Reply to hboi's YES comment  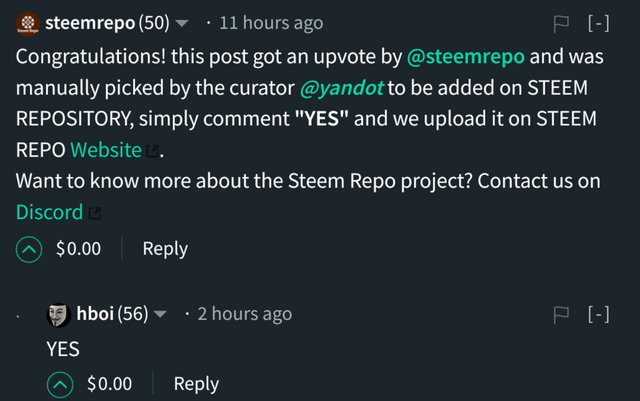196,384
